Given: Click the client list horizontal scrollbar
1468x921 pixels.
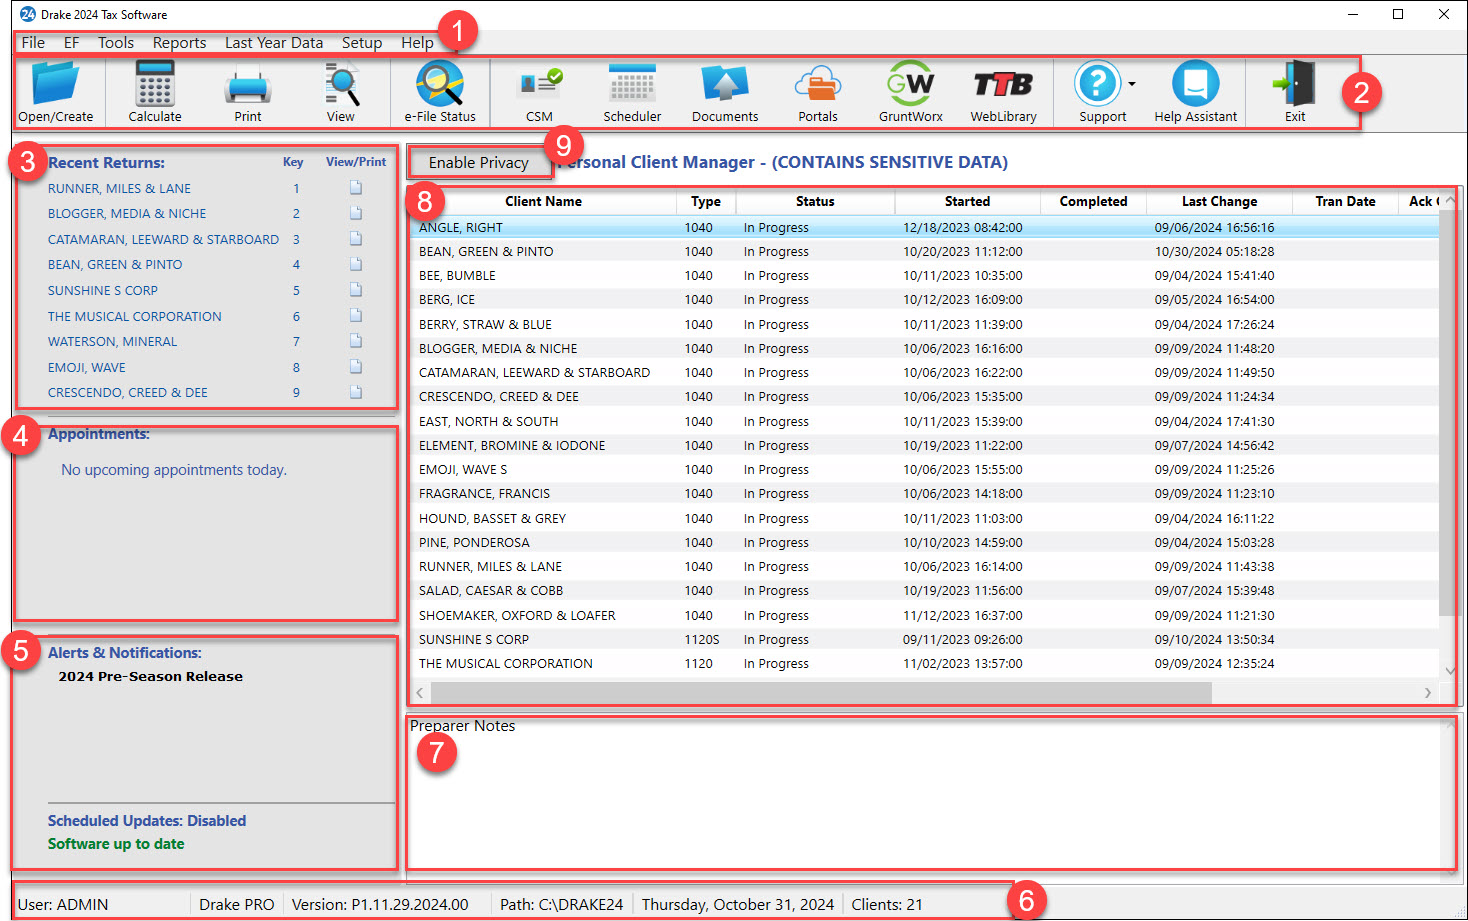Looking at the screenshot, I should [820, 692].
